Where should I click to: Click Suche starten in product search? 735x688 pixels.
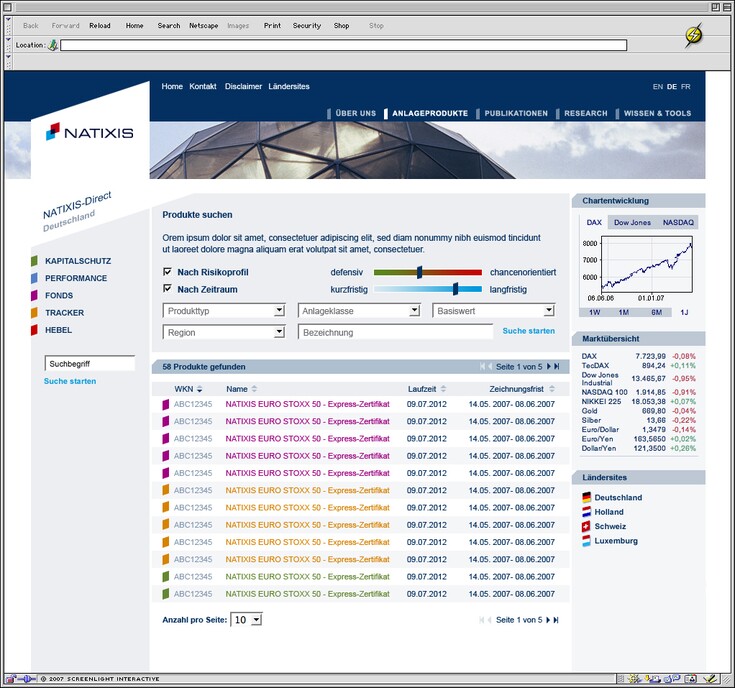[528, 330]
